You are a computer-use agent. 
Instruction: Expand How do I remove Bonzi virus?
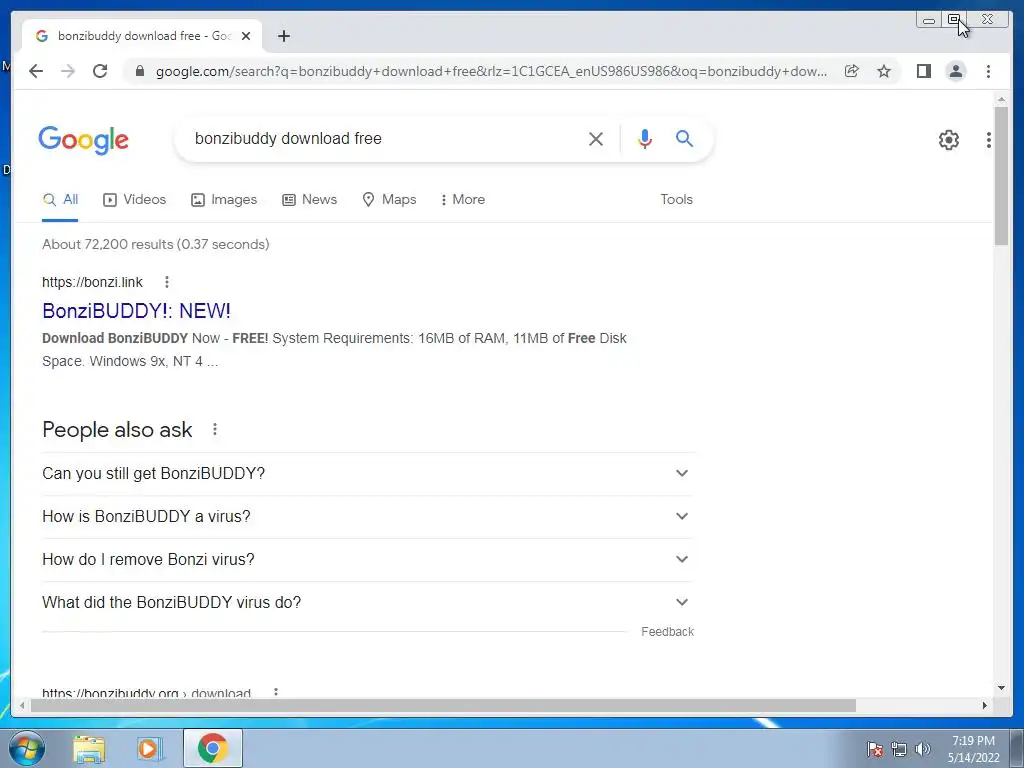(368, 560)
